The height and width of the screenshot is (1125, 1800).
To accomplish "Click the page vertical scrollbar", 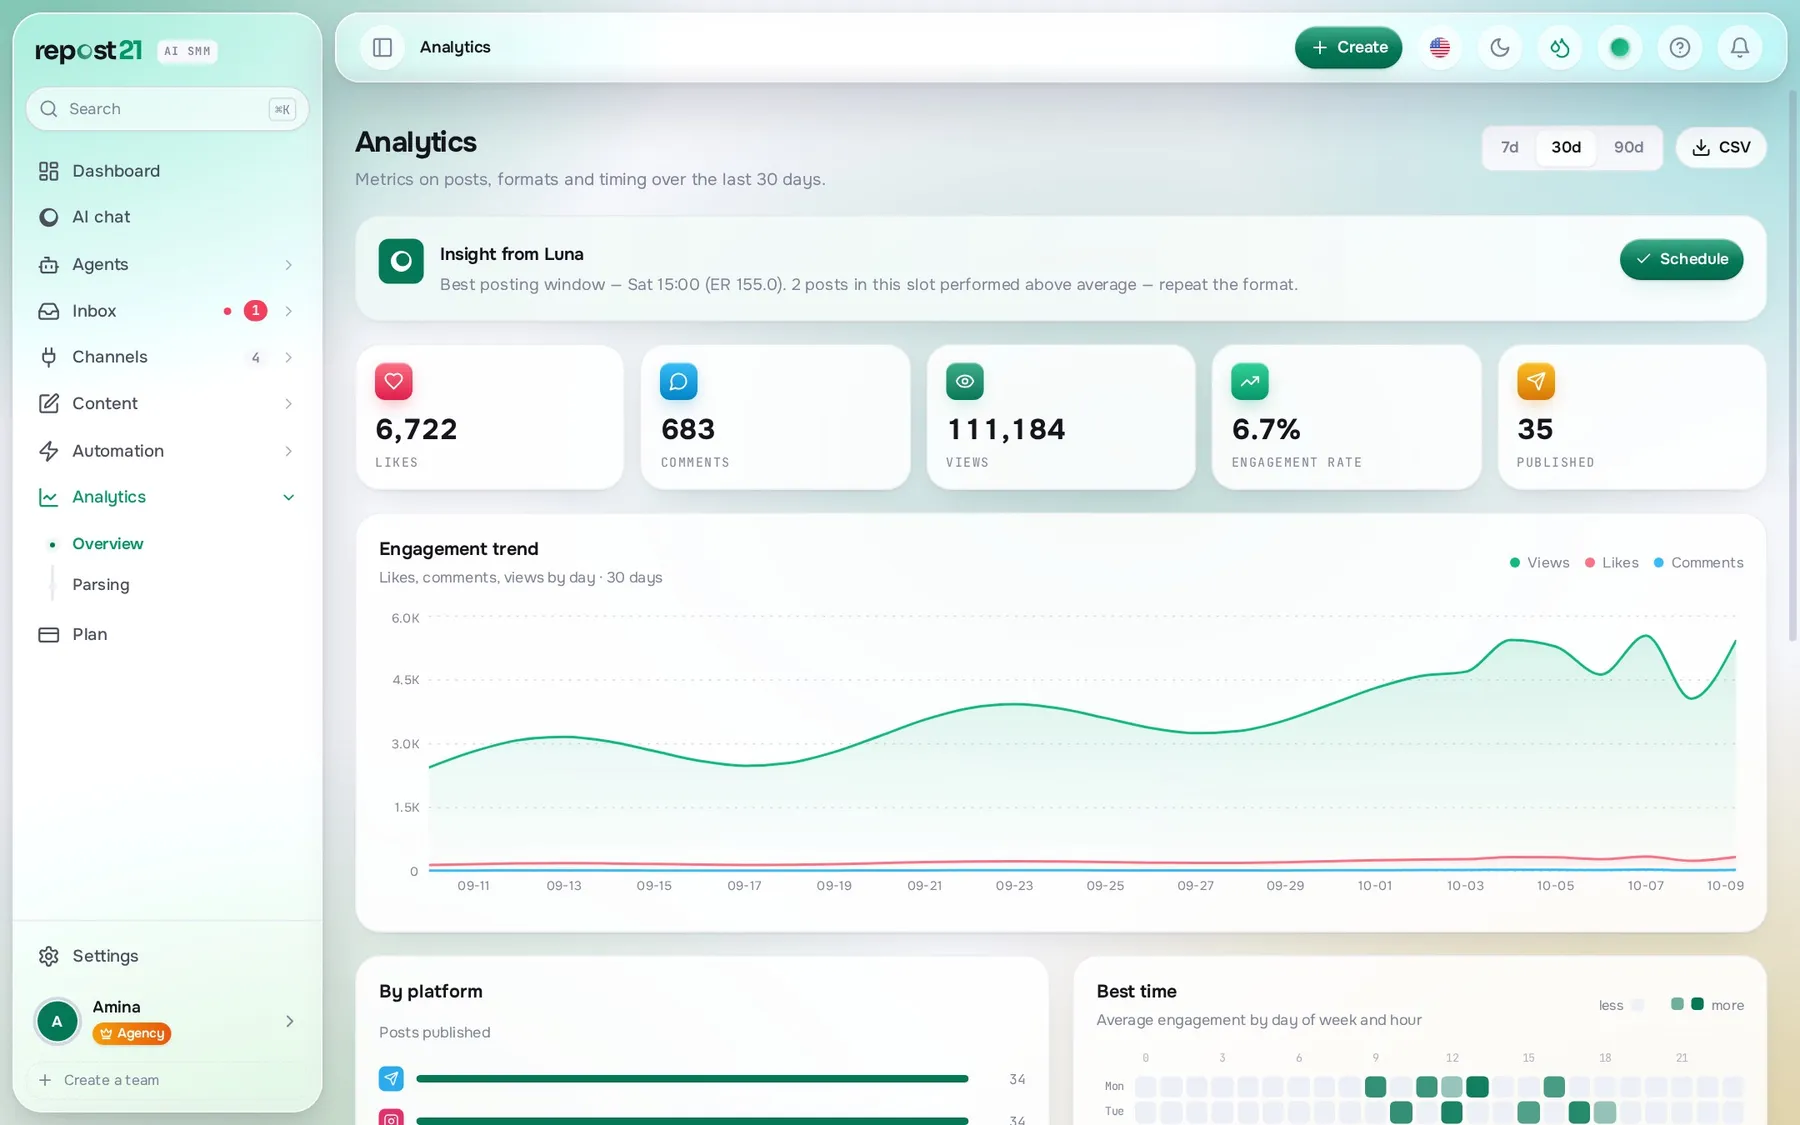I will click(x=1792, y=365).
